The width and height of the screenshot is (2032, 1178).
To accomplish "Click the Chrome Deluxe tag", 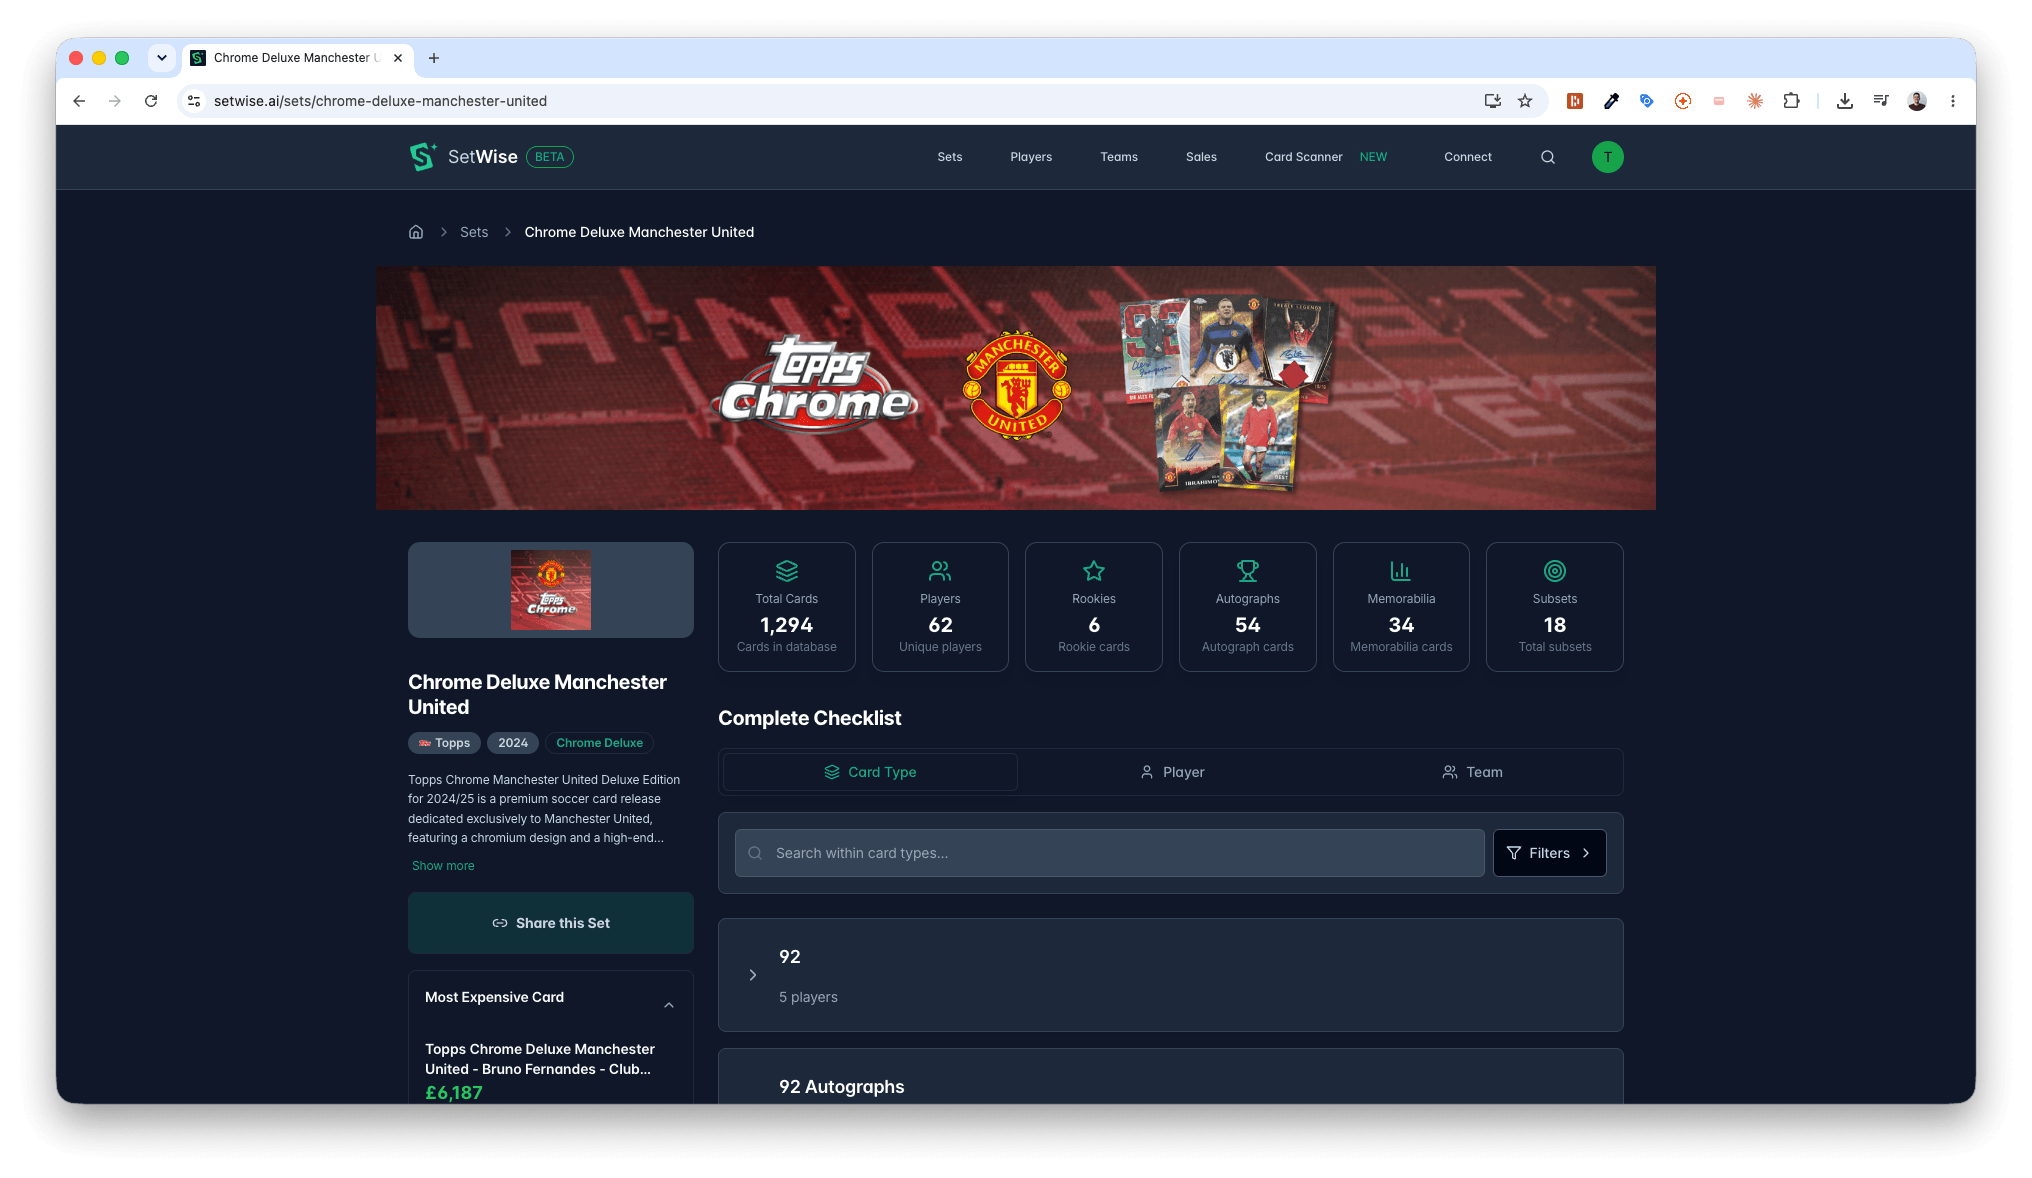I will click(599, 743).
